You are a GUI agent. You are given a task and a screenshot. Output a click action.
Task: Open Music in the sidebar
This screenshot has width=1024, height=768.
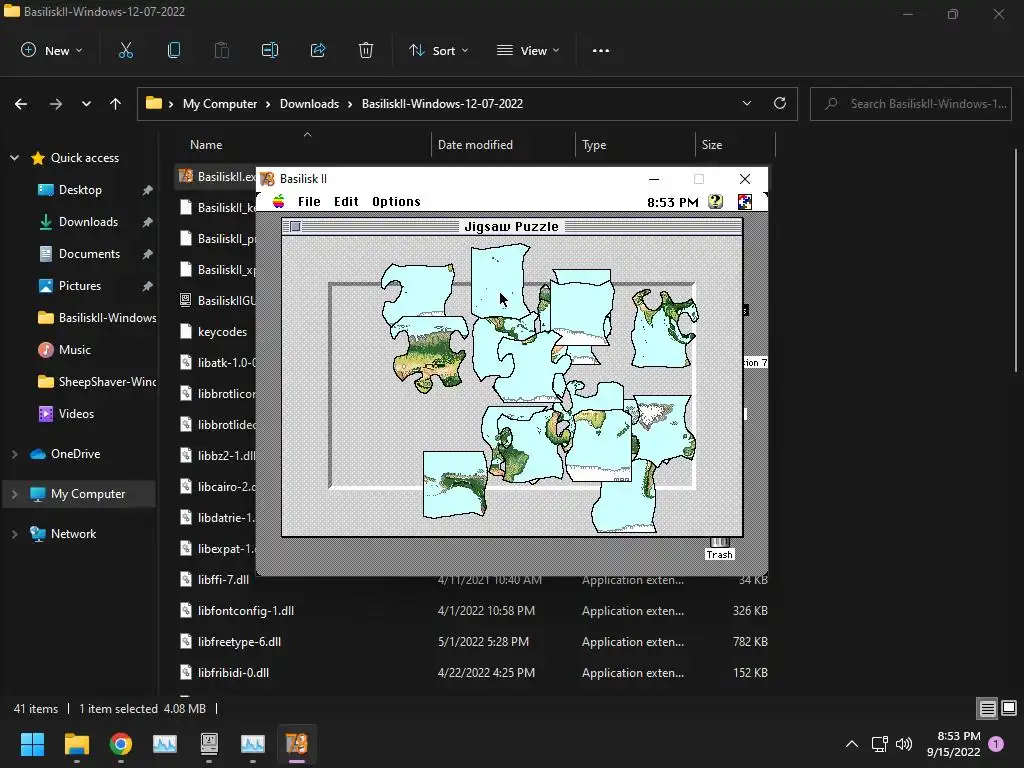(x=74, y=350)
